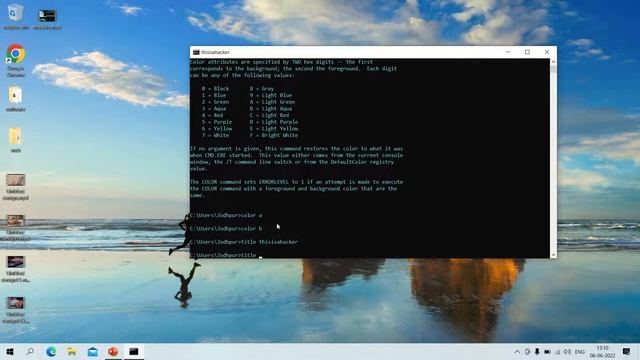Open File Explorer from taskbar
The image size is (640, 360).
coord(72,351)
